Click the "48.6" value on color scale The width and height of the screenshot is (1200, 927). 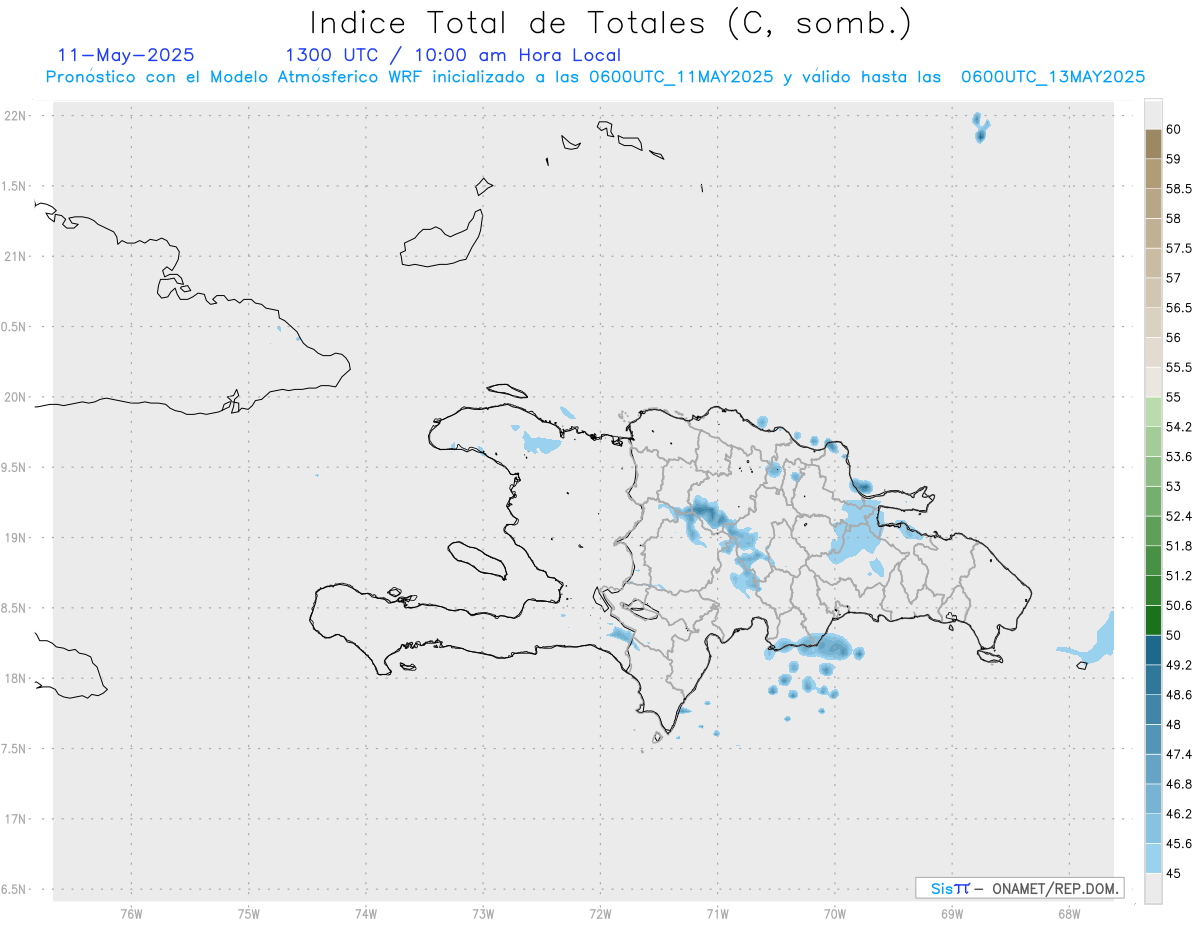click(1178, 694)
